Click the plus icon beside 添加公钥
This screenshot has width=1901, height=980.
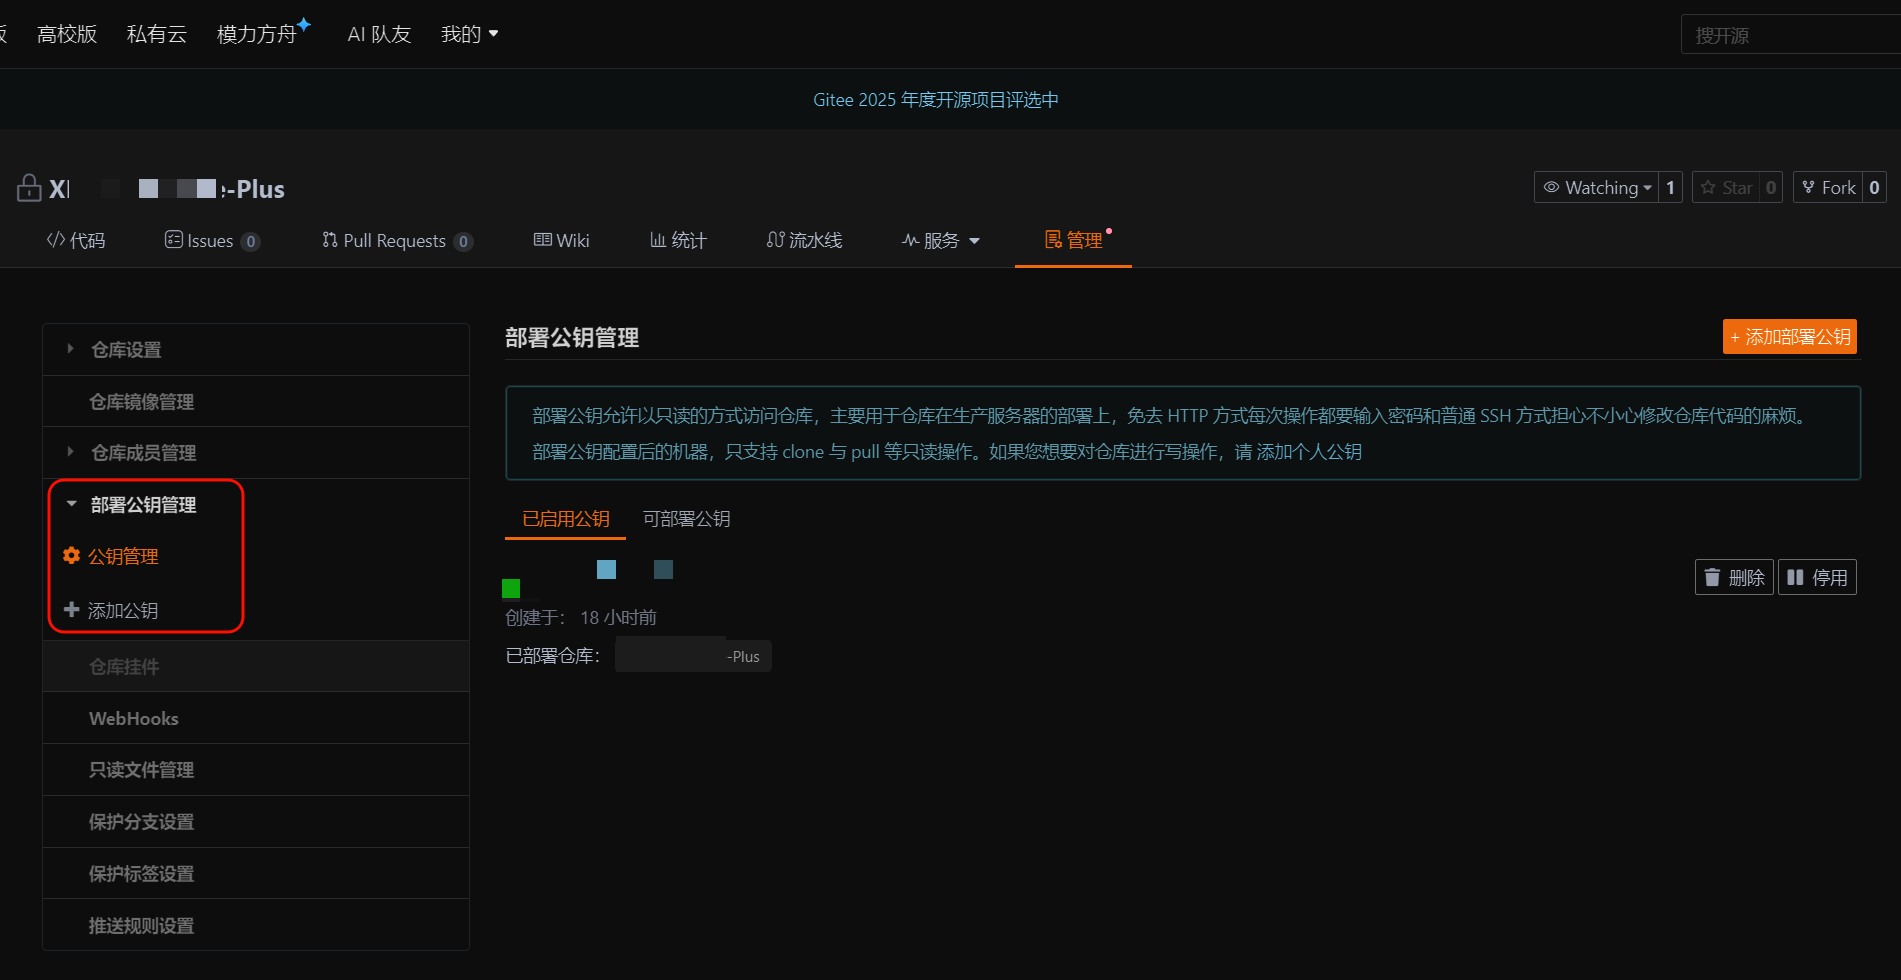[71, 609]
